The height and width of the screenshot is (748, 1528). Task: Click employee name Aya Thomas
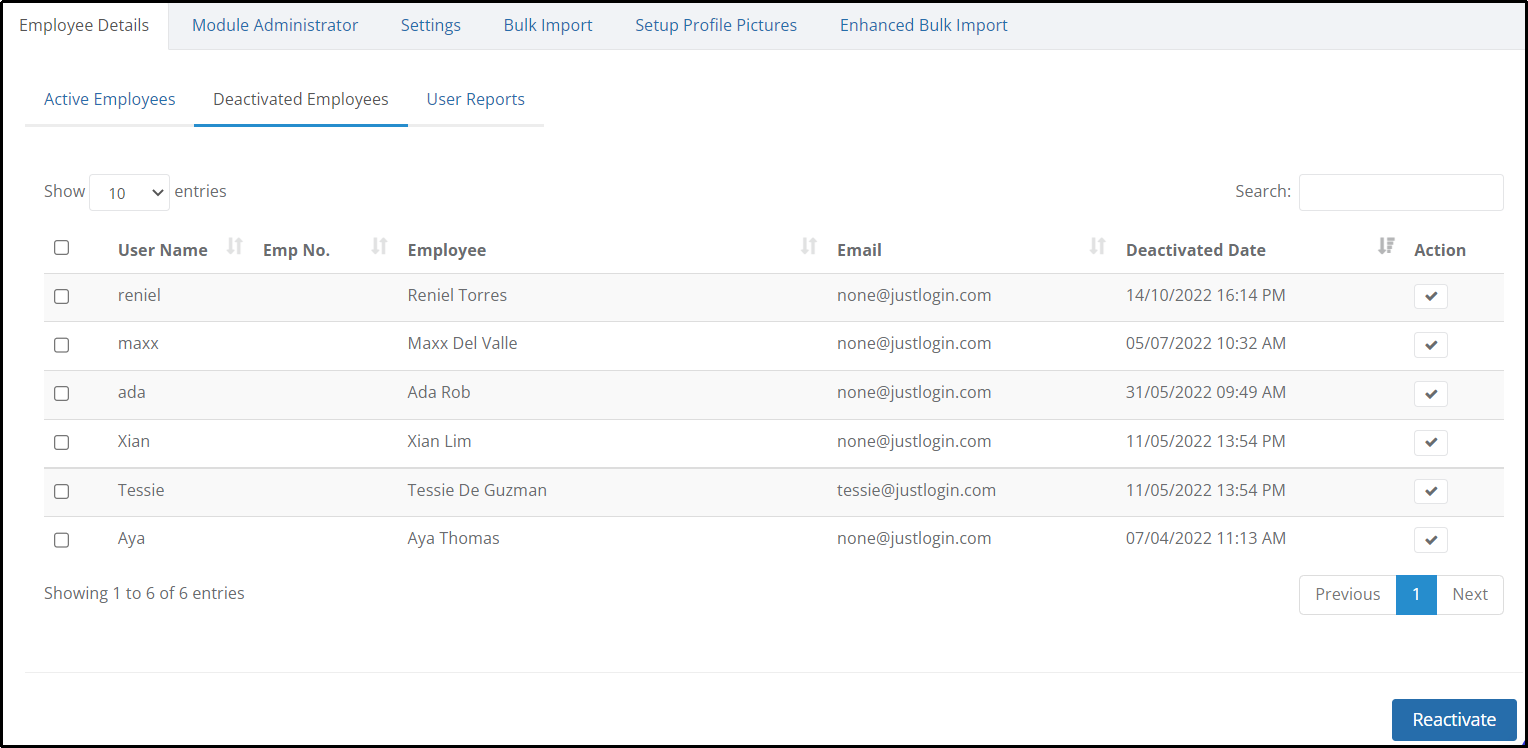pyautogui.click(x=453, y=538)
